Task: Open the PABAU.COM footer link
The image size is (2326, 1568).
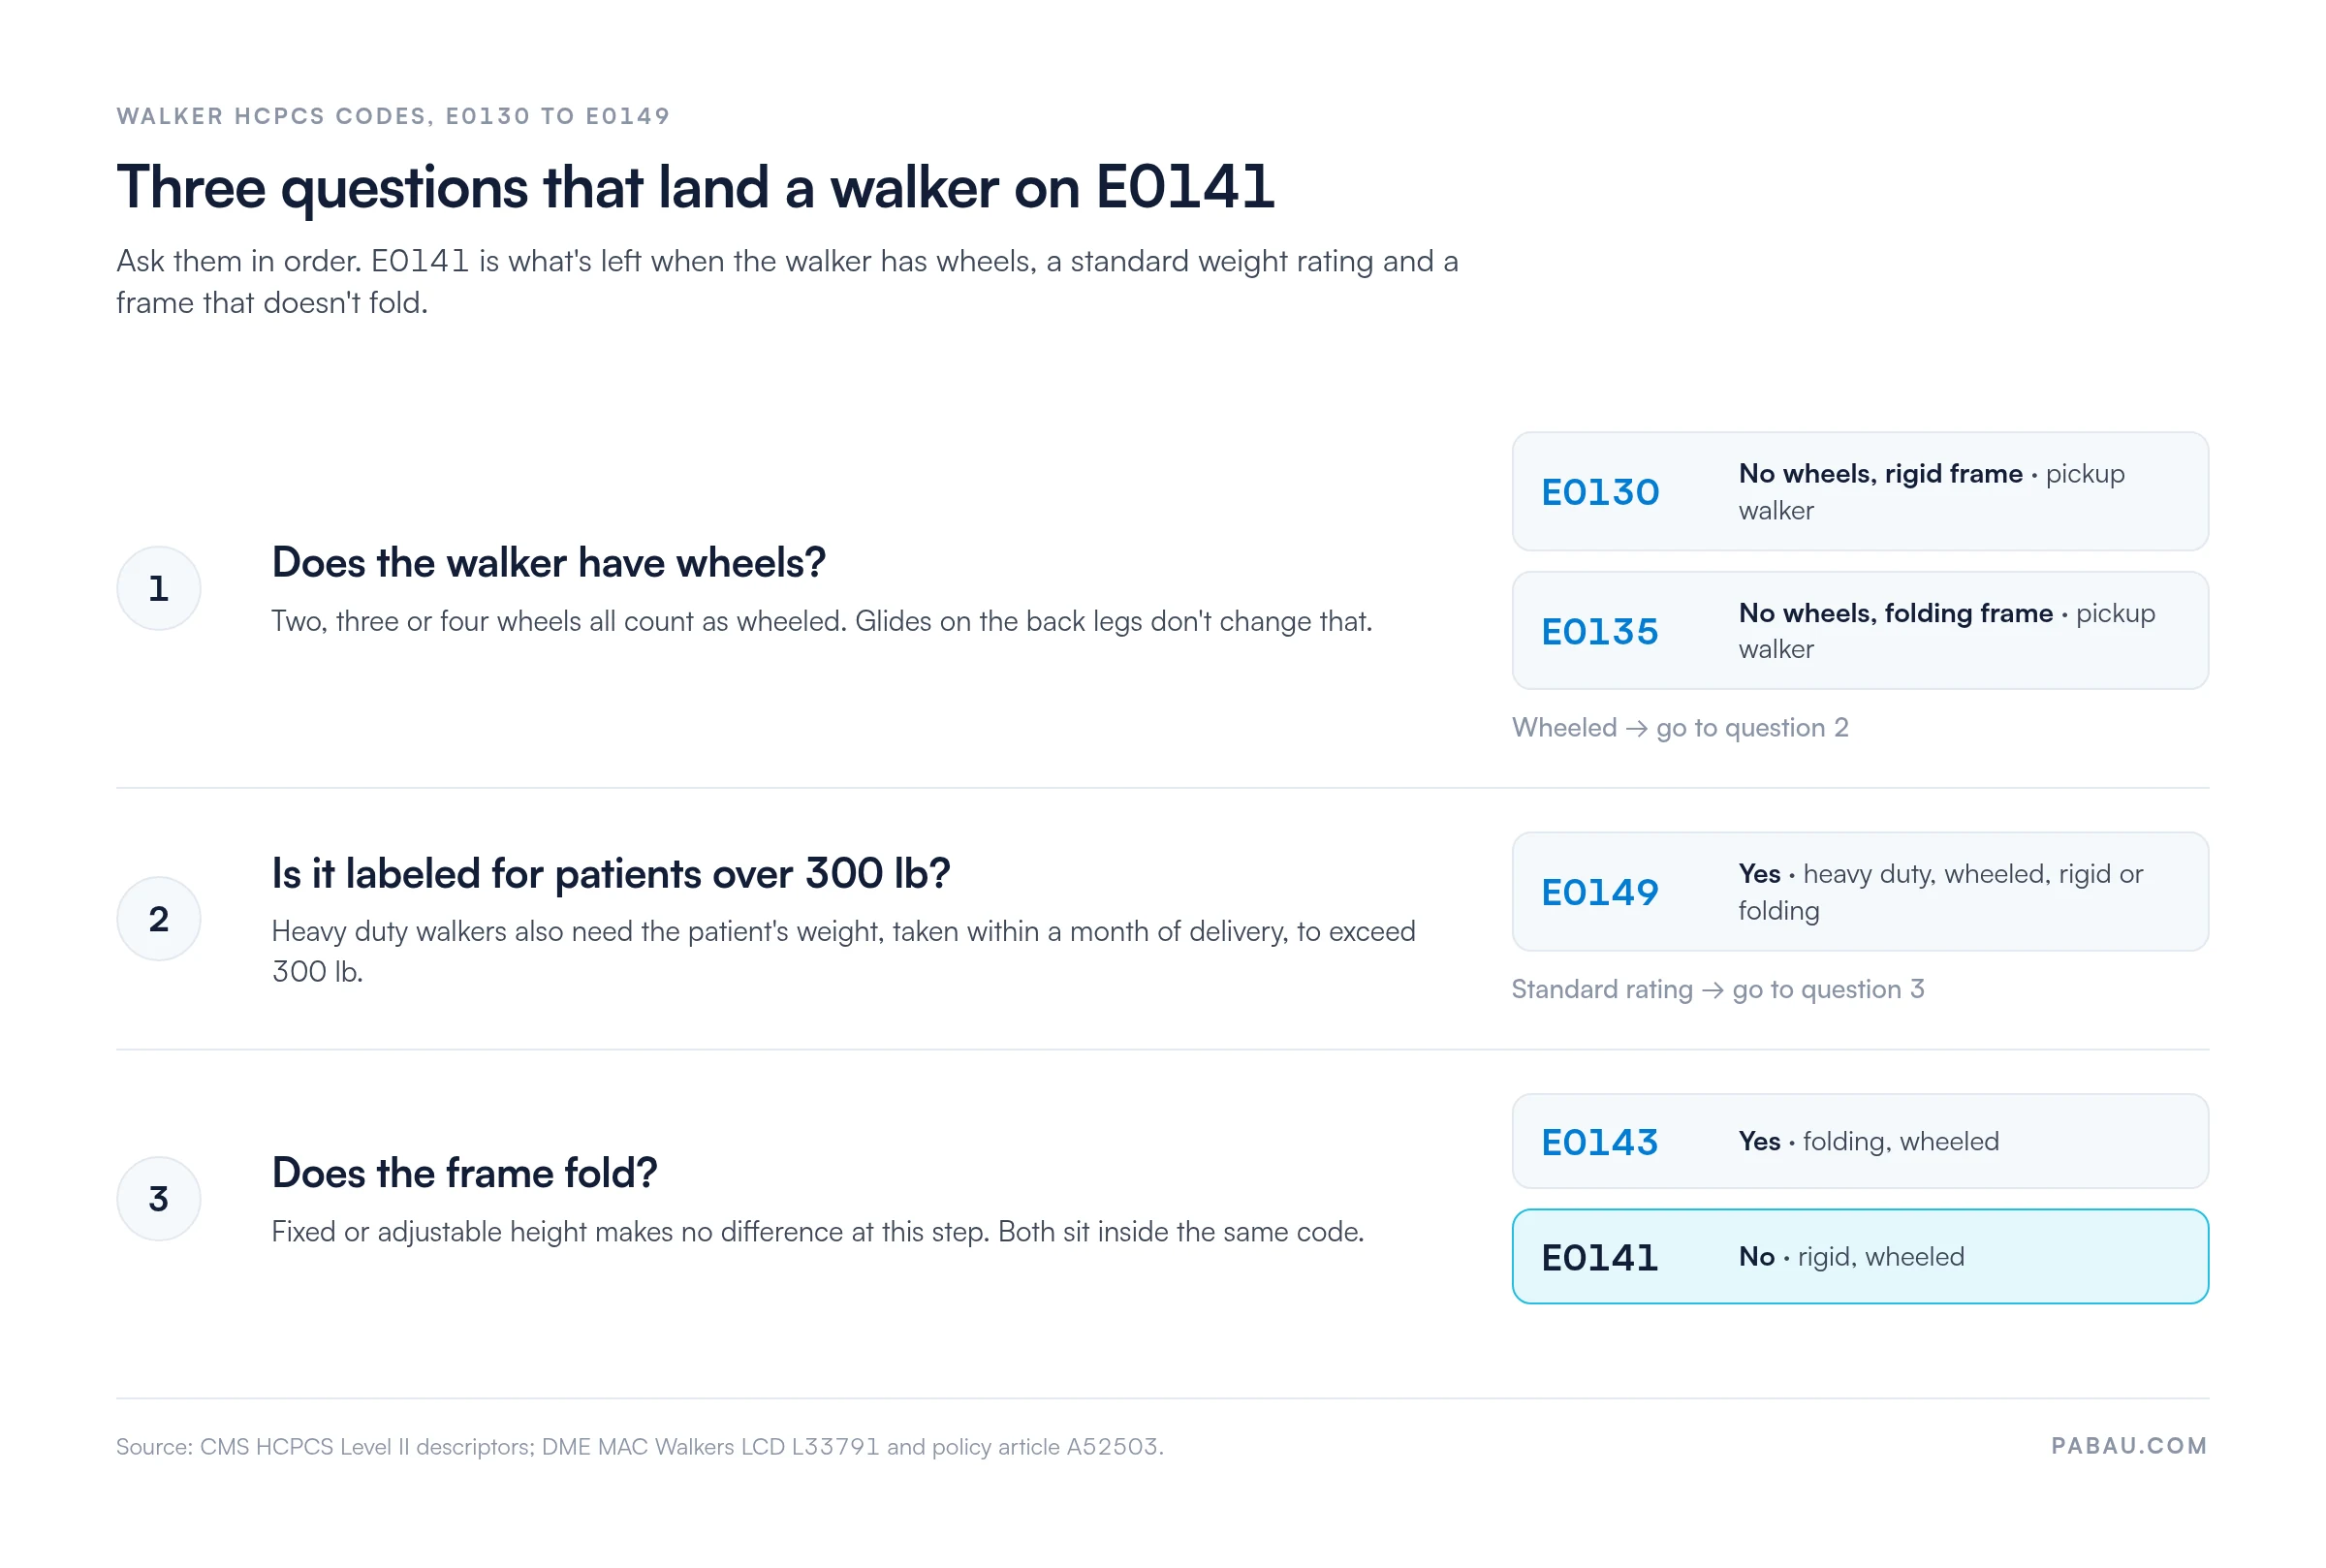Action: (x=2128, y=1445)
